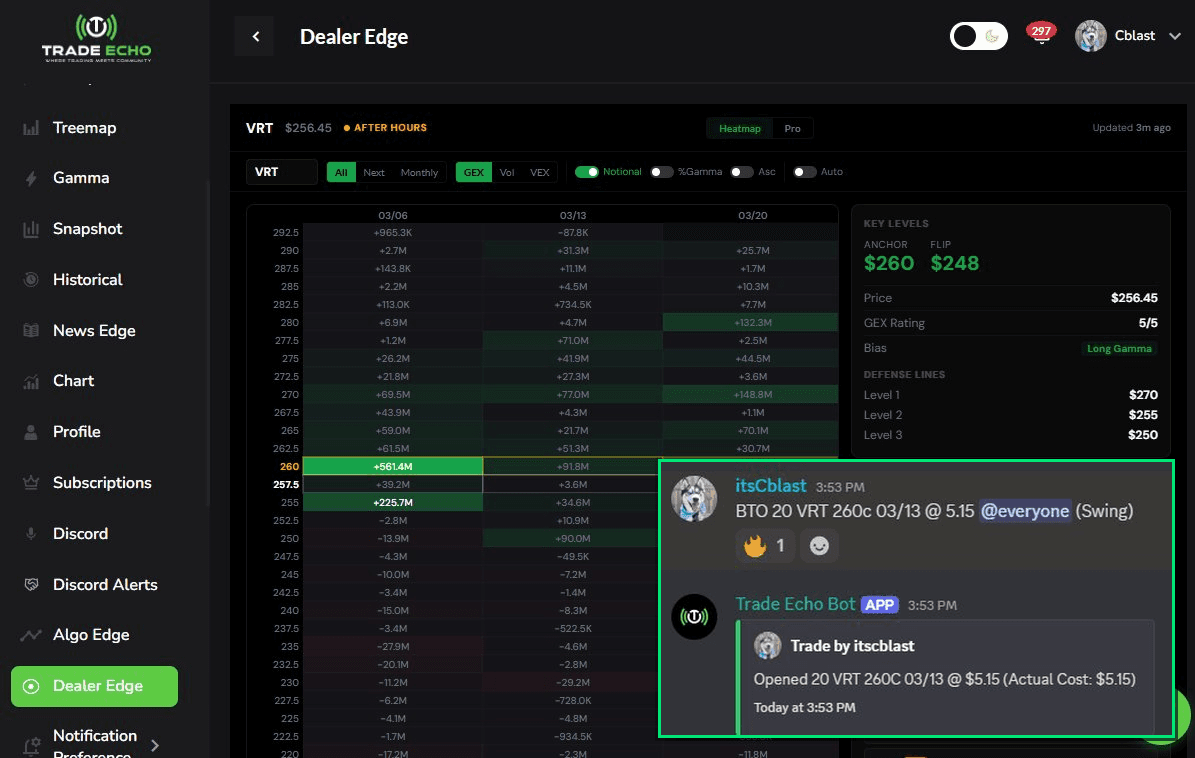
Task: Click the +225.7M cell at strike 255
Action: click(392, 502)
